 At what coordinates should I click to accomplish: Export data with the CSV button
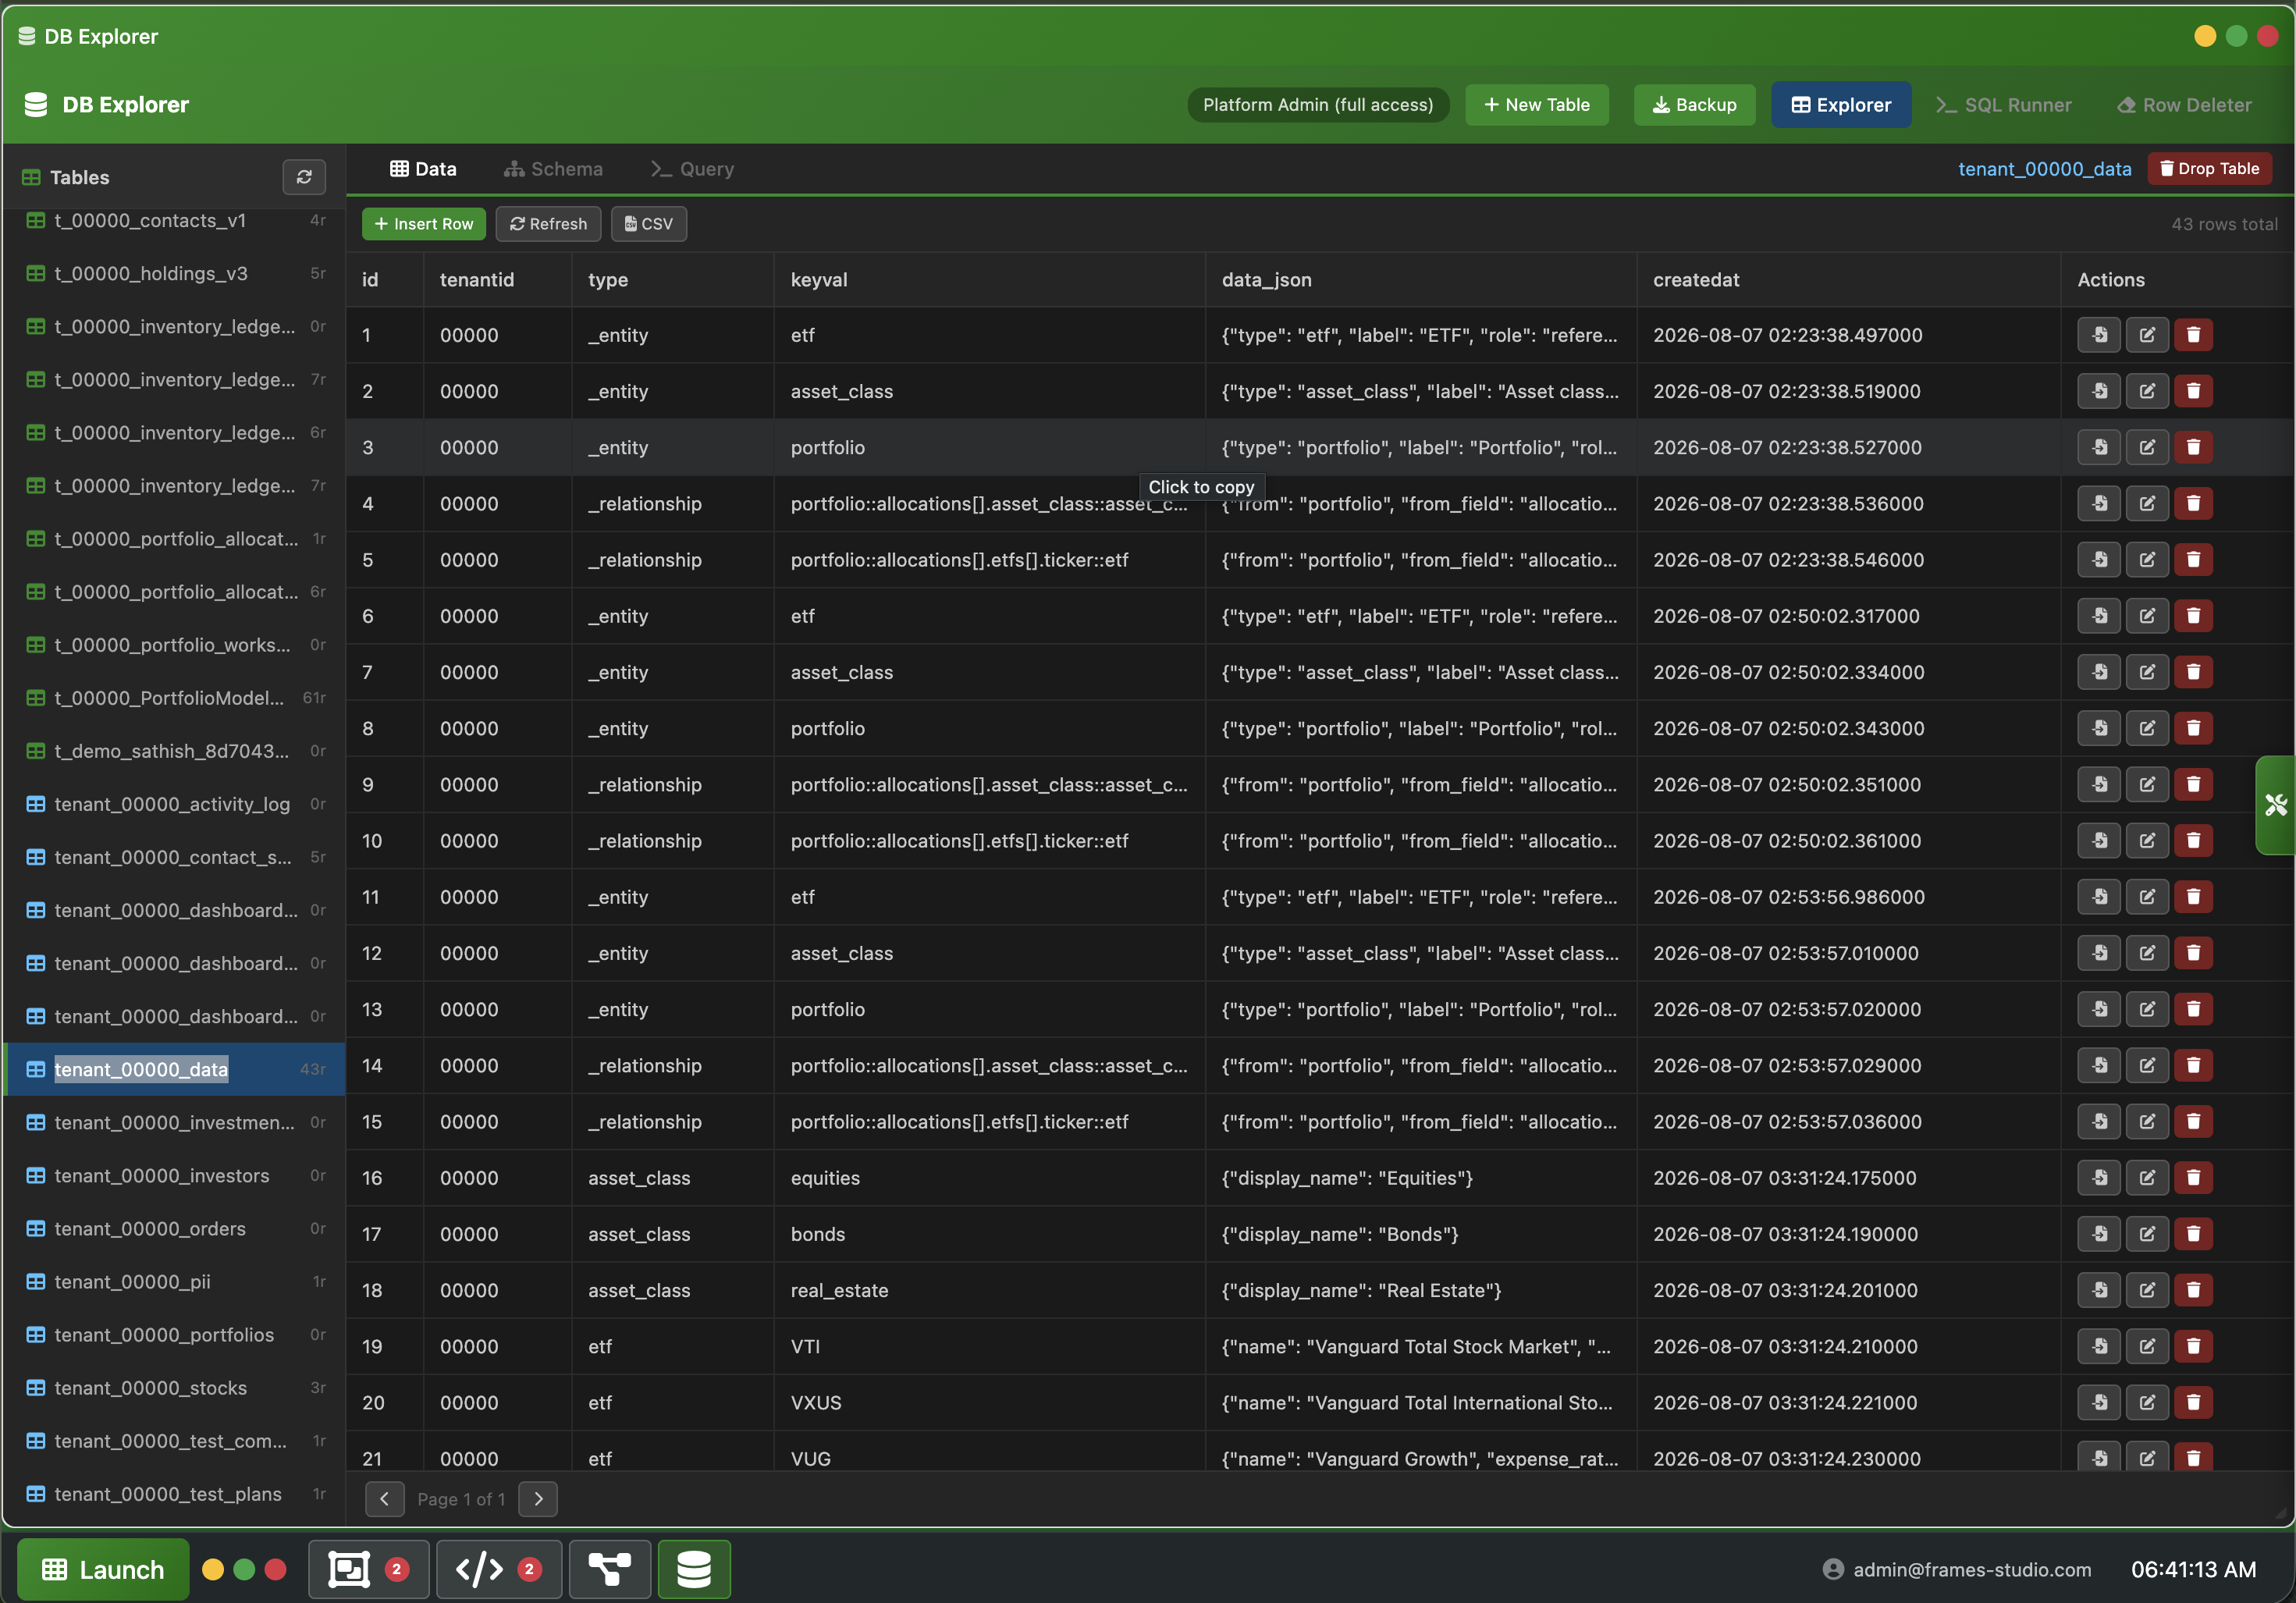pos(649,224)
